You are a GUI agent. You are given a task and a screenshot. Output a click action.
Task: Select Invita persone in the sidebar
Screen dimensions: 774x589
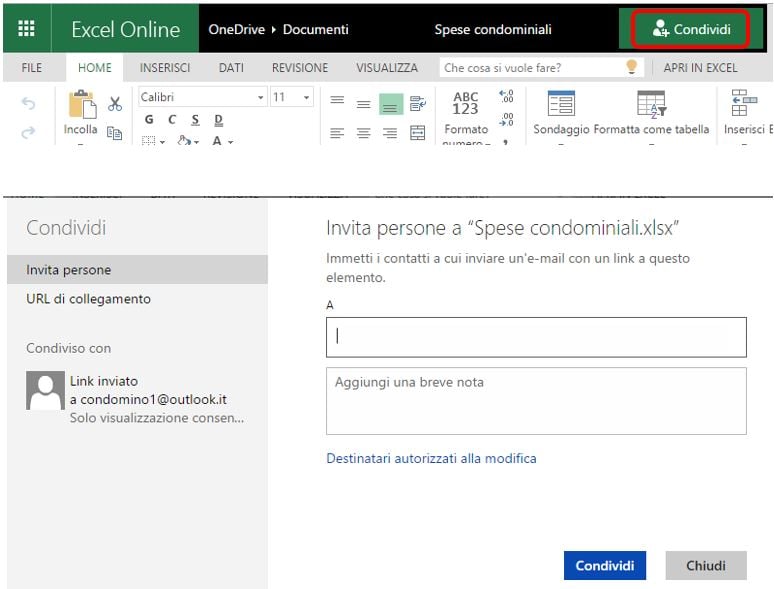(137, 270)
